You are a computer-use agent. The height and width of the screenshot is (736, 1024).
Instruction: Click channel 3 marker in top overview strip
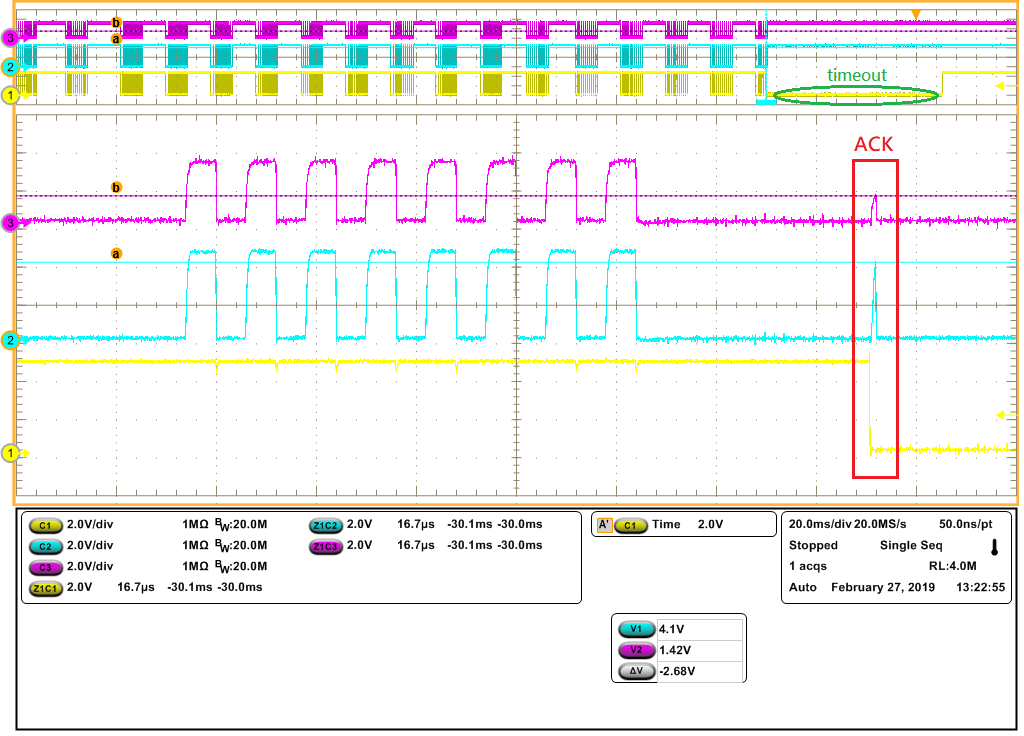(x=10, y=39)
